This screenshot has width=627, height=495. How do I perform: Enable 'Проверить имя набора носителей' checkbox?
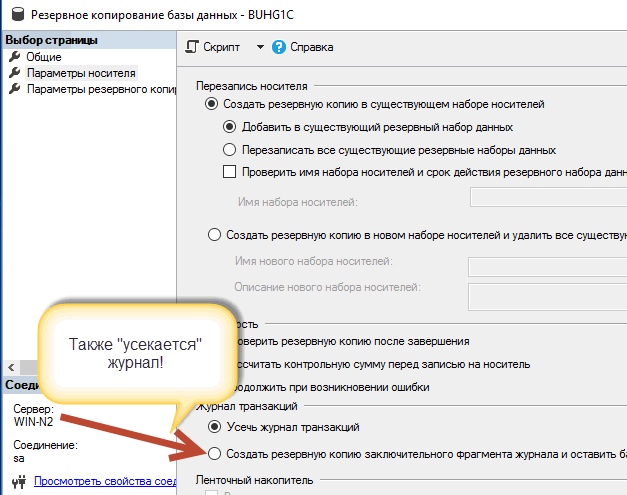pos(230,172)
